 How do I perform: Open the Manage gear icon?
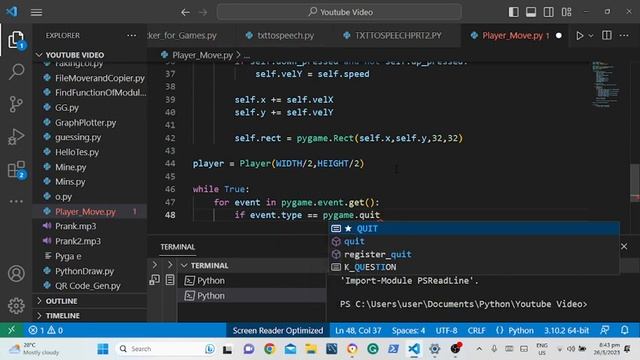coord(16,305)
